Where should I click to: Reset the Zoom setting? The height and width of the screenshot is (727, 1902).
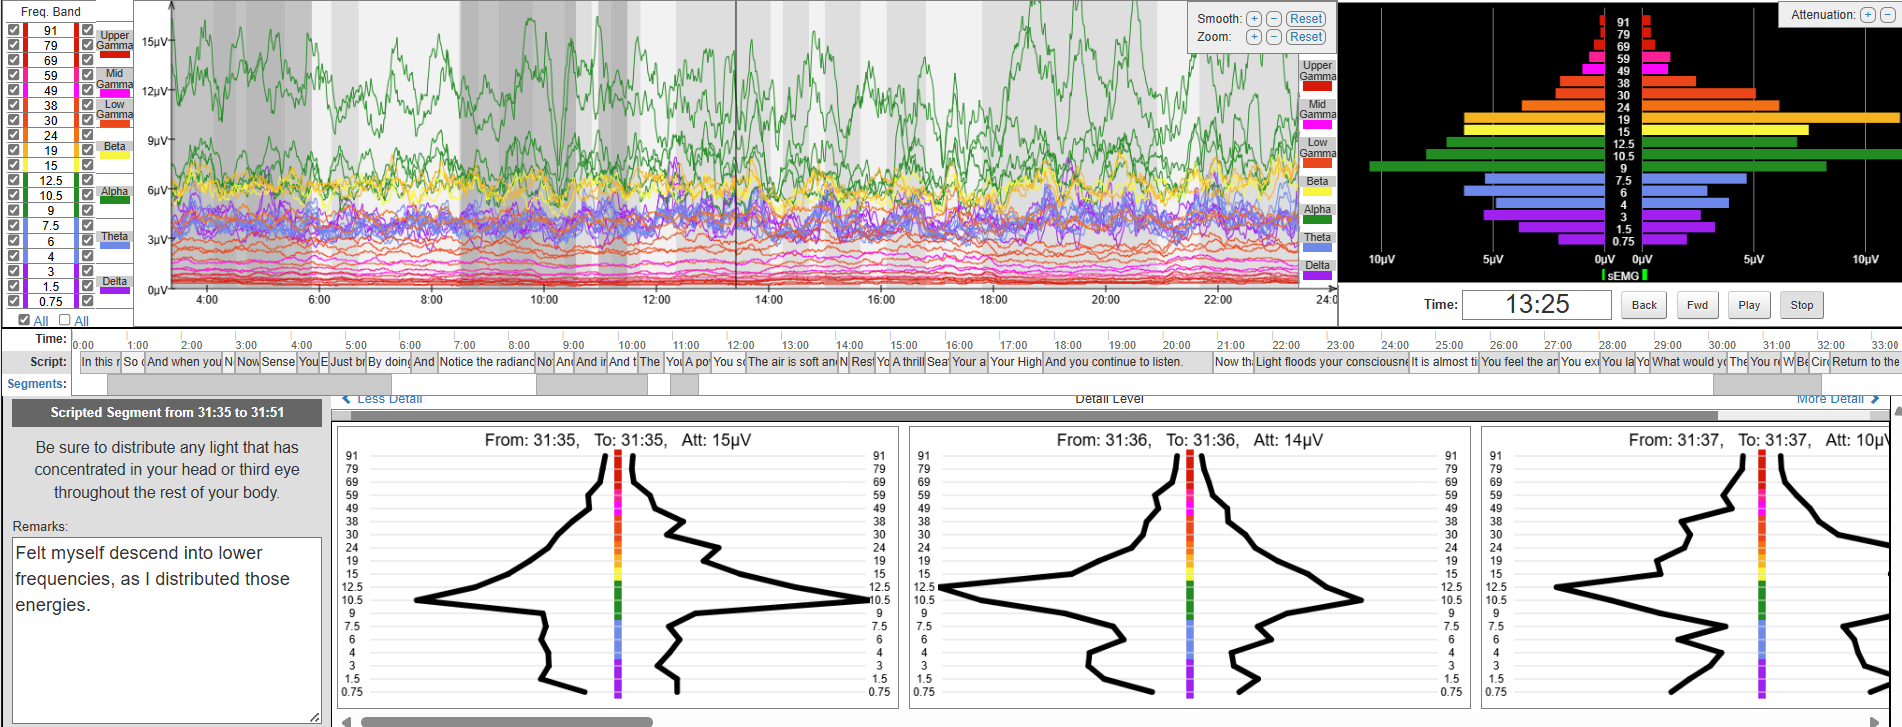[1306, 37]
